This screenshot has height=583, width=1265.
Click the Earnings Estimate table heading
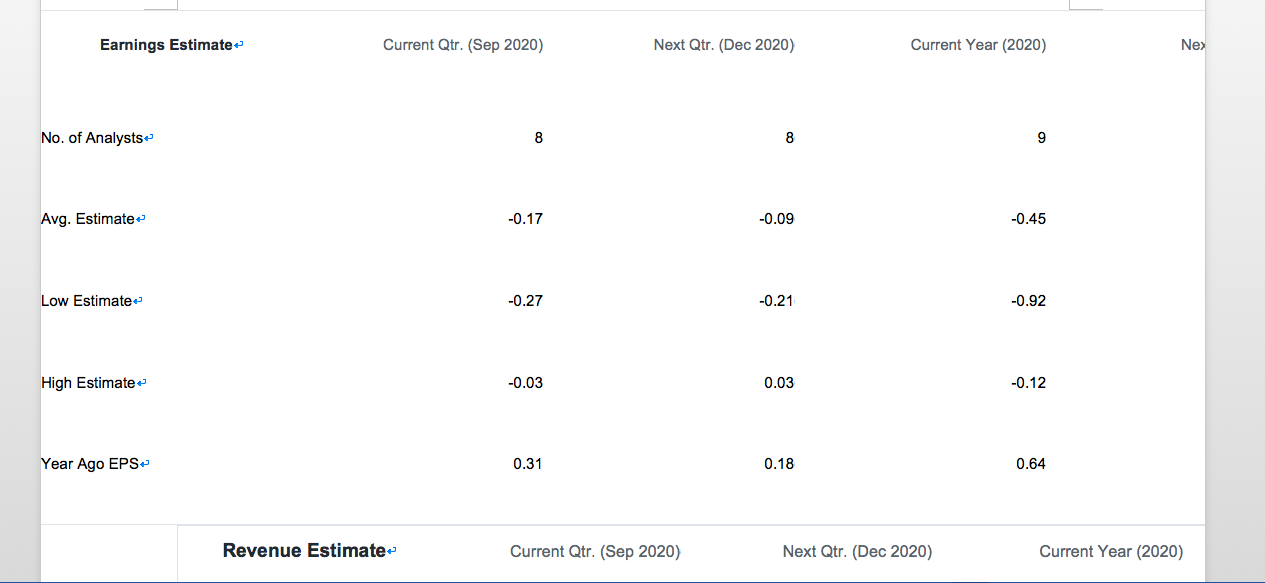(166, 45)
